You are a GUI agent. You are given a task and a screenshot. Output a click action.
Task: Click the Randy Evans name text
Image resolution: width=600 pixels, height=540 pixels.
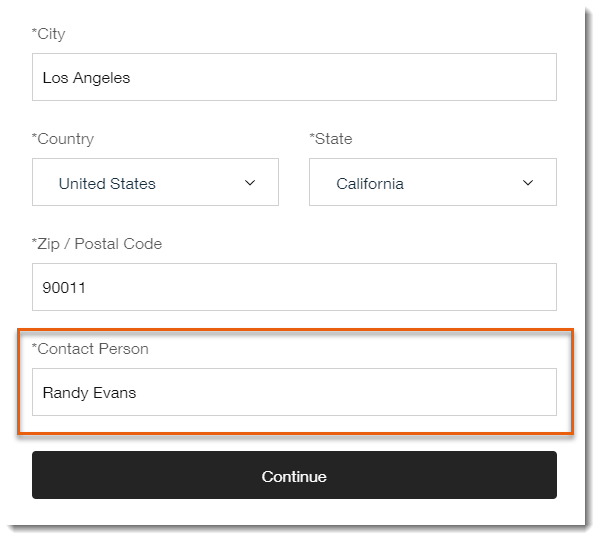tap(89, 393)
